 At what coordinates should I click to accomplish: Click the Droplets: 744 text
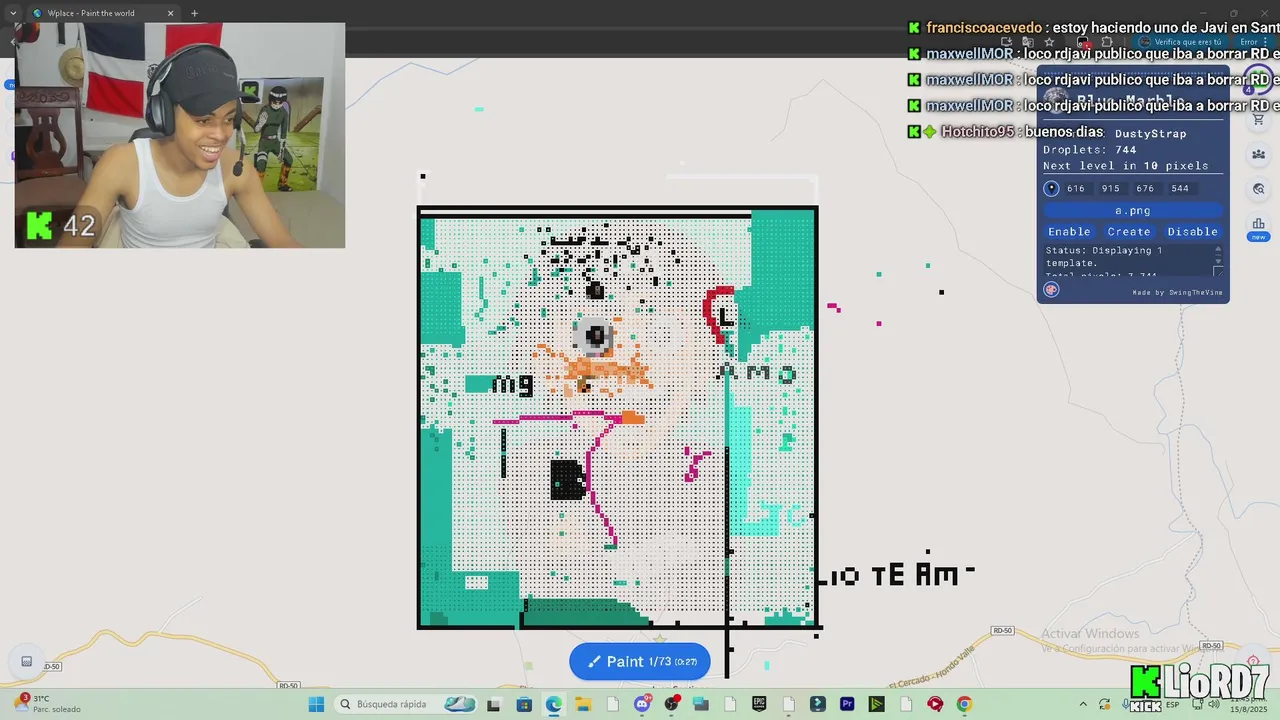[1089, 150]
